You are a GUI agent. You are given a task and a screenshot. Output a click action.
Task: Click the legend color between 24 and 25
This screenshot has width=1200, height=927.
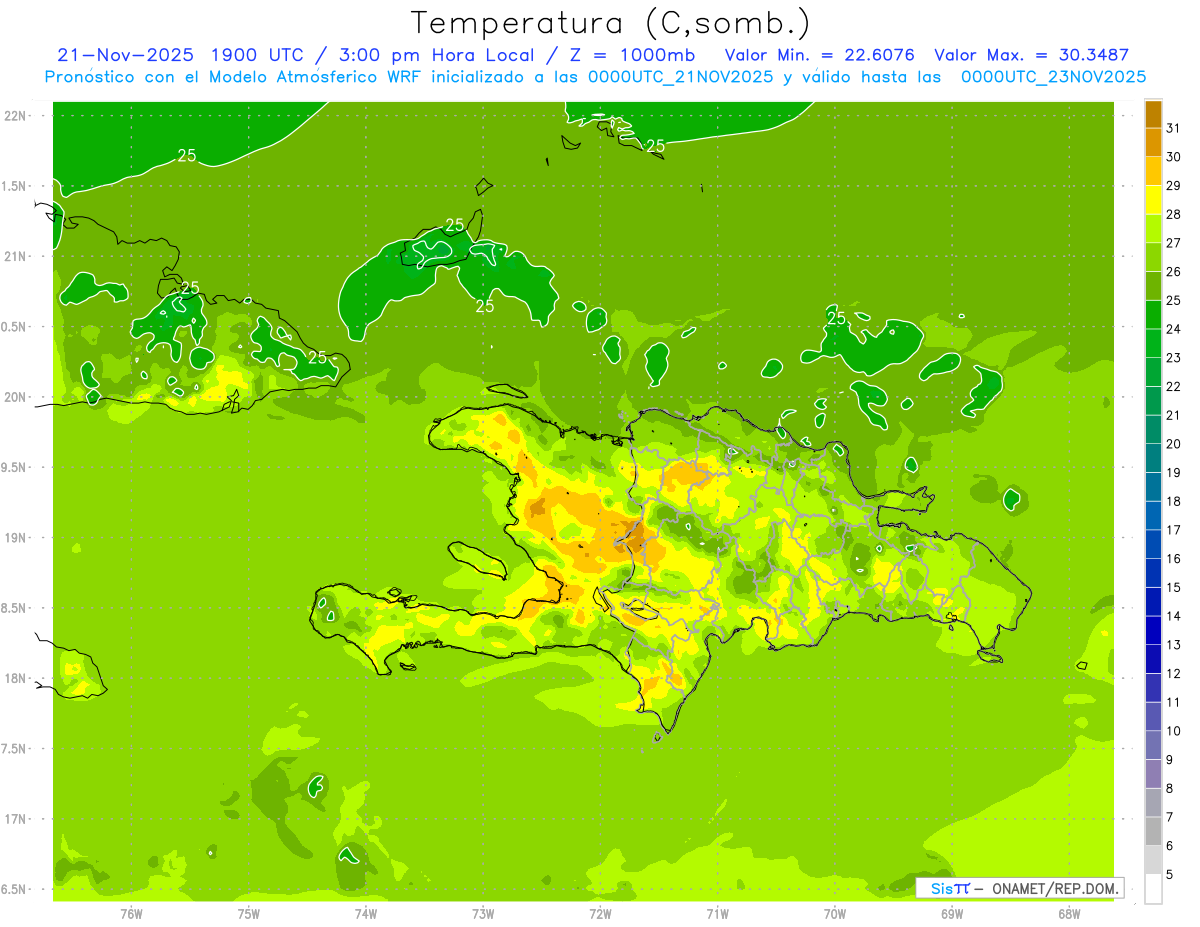point(1153,314)
